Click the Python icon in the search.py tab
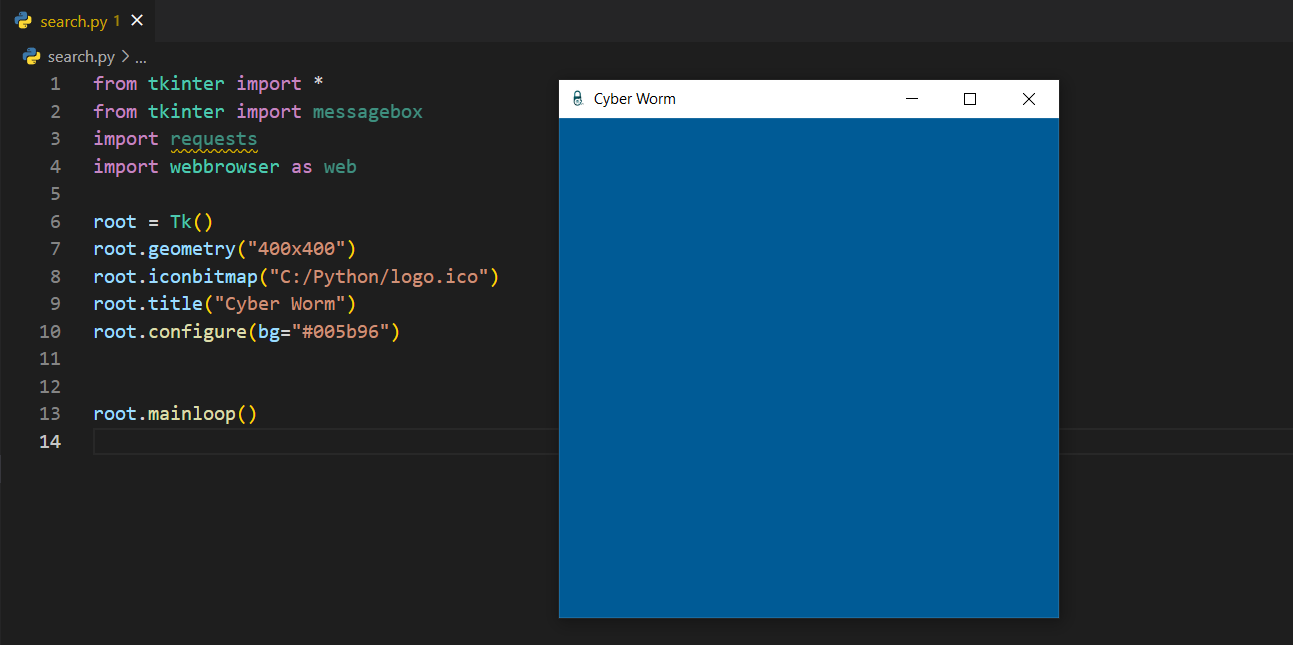 point(23,21)
